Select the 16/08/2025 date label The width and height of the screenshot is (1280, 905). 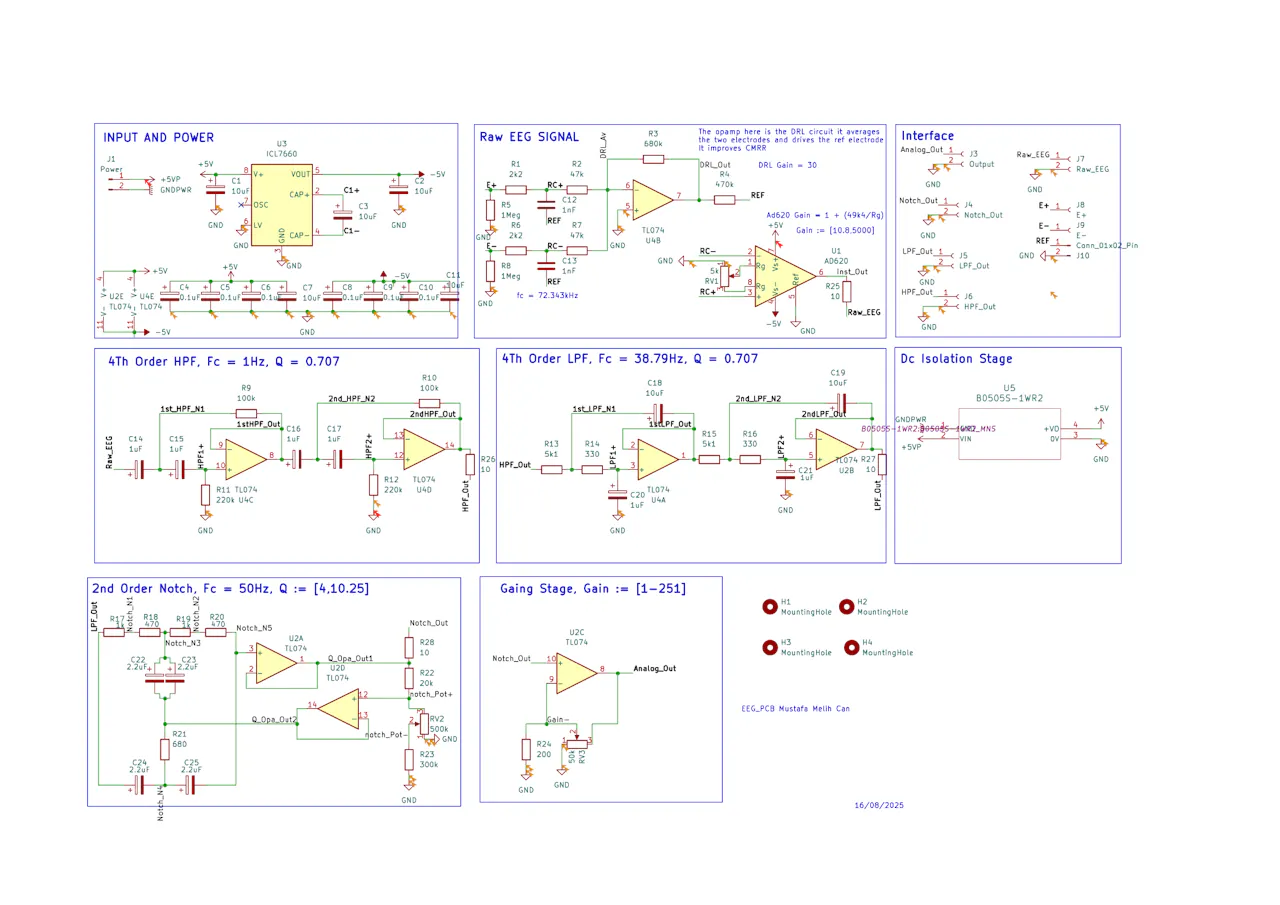click(879, 805)
